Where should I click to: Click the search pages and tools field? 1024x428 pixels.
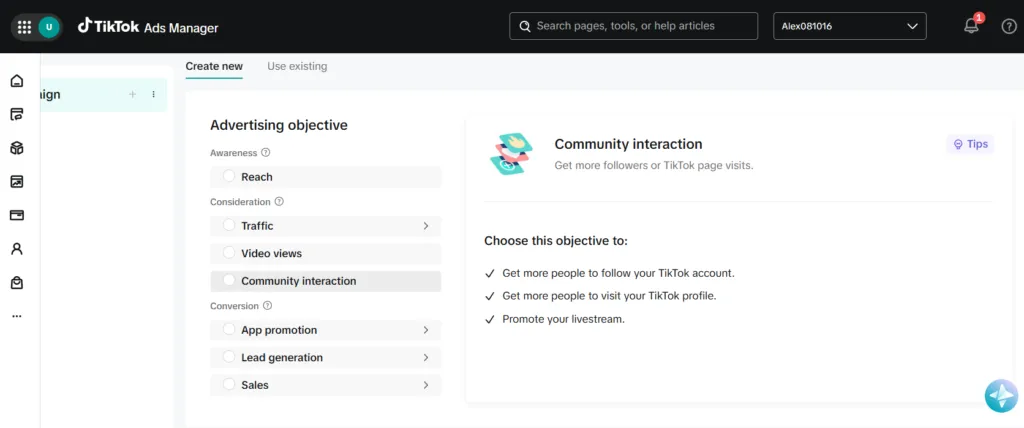633,26
